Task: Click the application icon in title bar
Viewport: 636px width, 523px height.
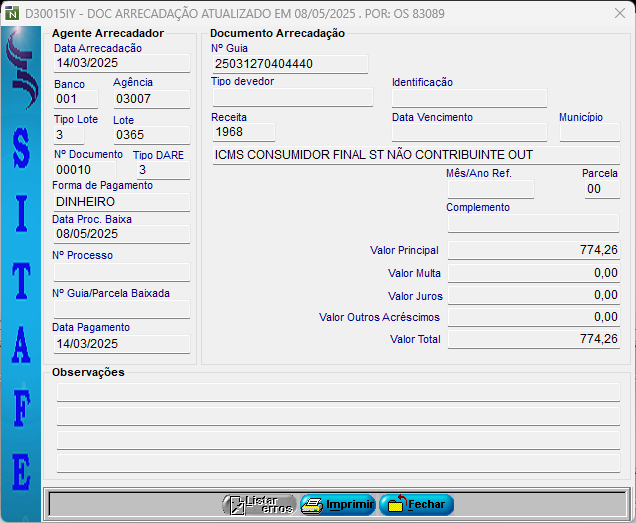Action: (x=12, y=14)
